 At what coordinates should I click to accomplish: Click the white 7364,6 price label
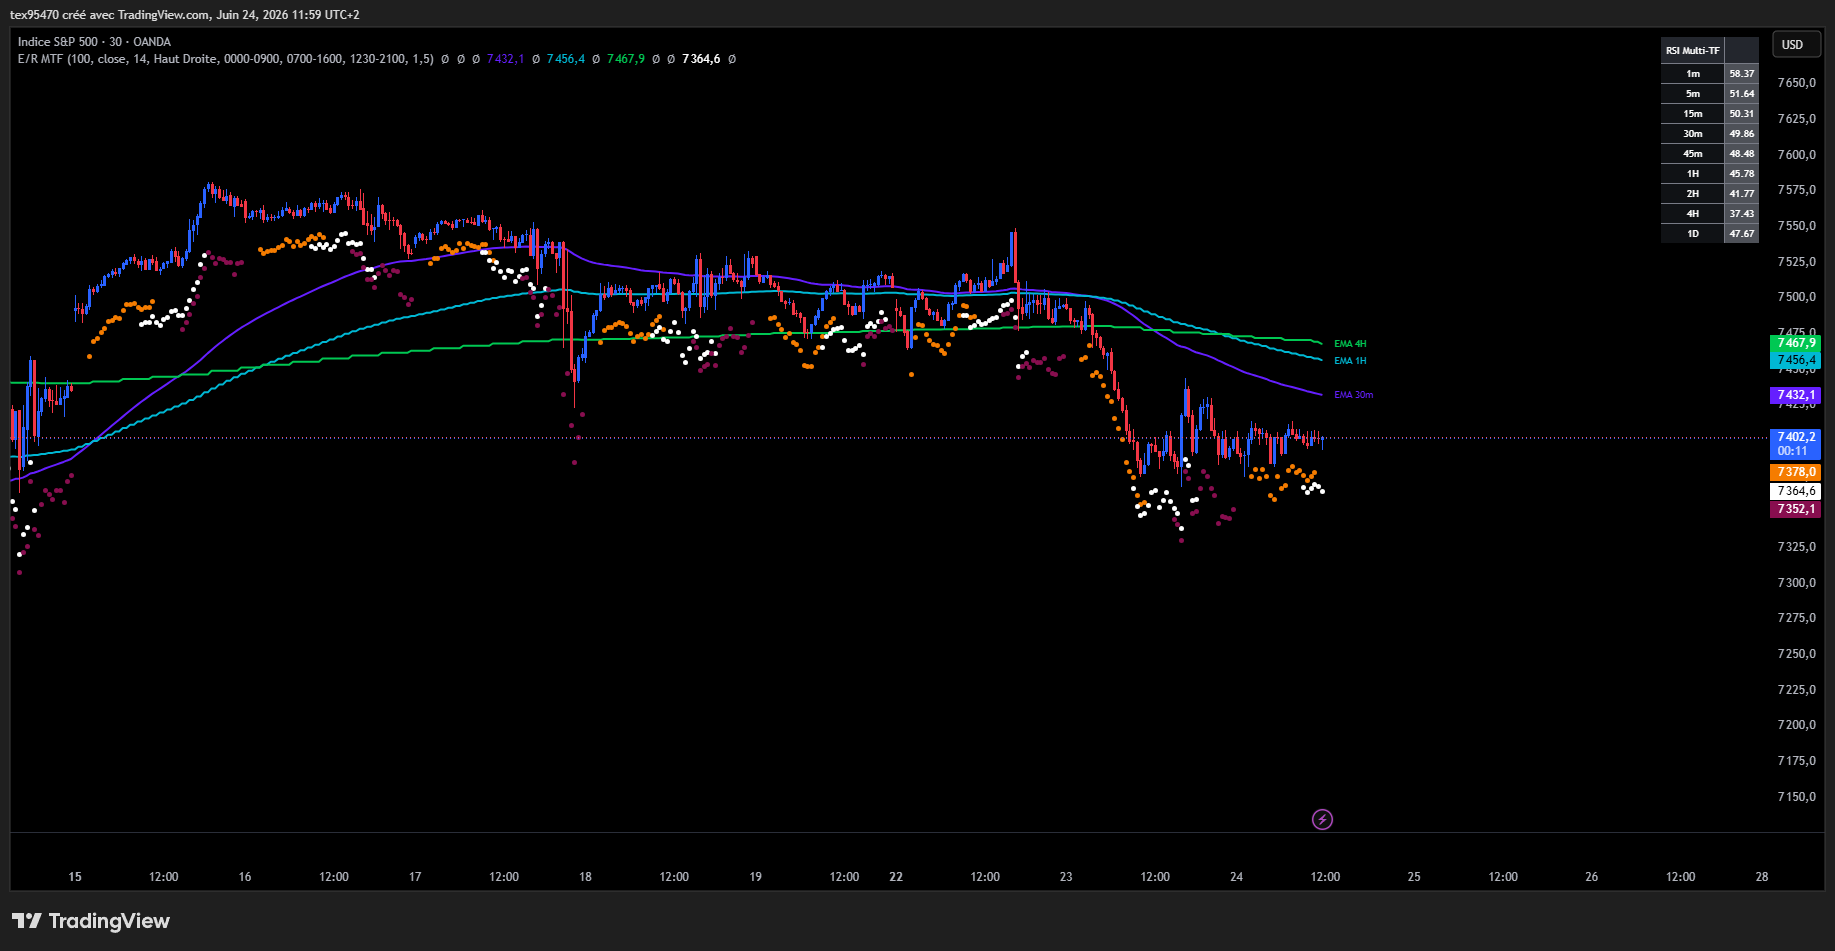[x=1795, y=491]
